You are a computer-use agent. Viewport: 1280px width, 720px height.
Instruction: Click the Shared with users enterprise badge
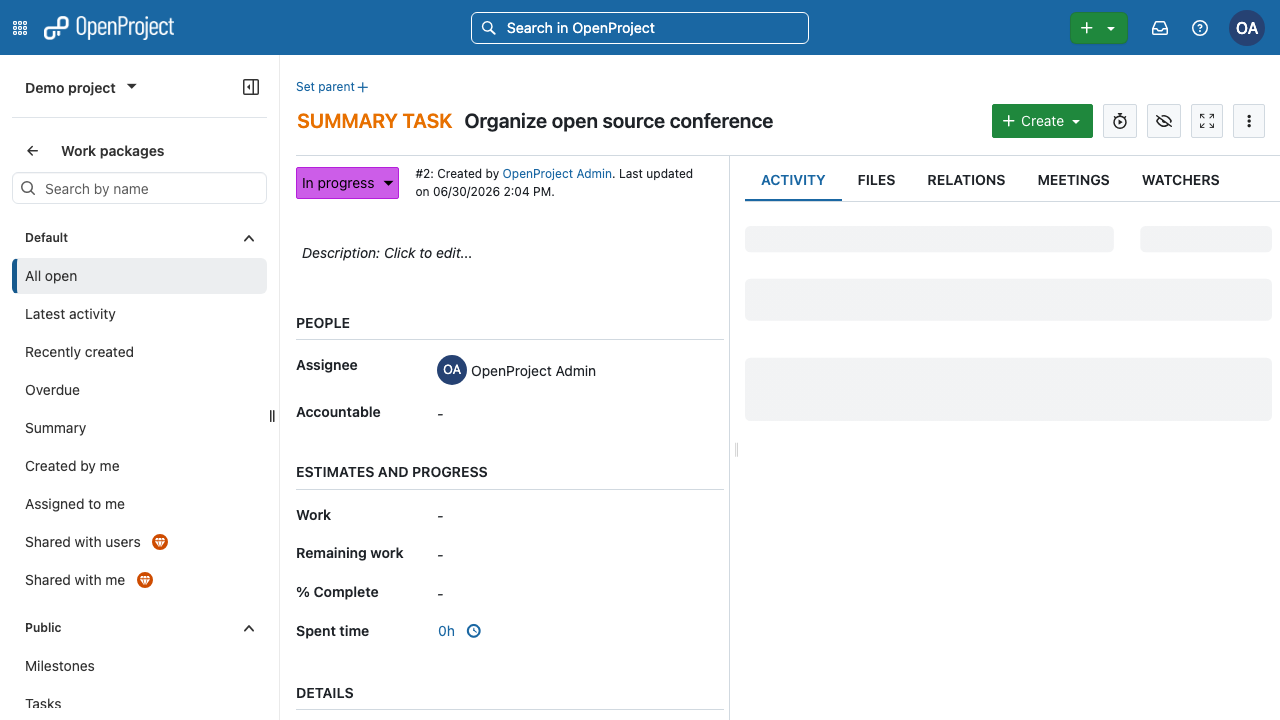coord(160,542)
